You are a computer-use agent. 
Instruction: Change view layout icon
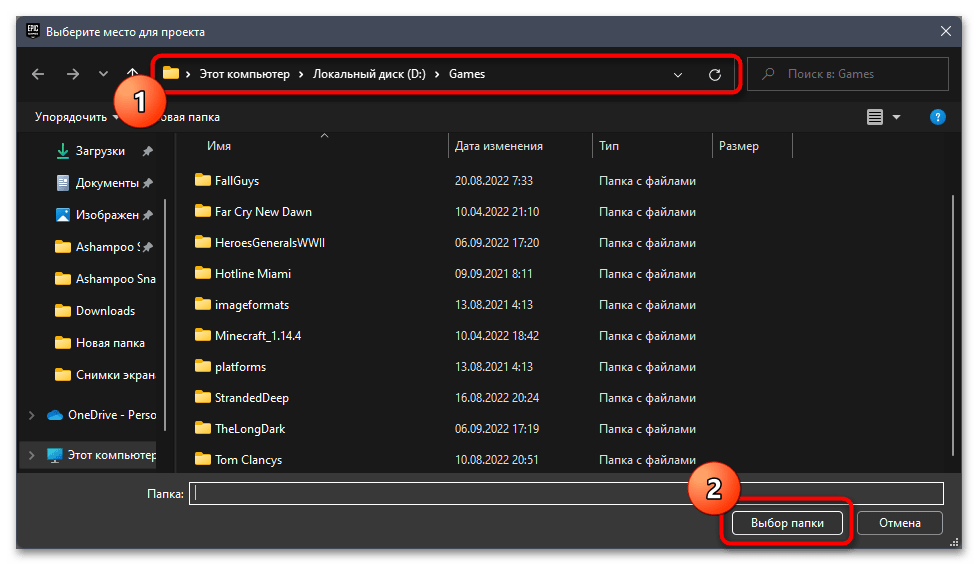coord(875,117)
